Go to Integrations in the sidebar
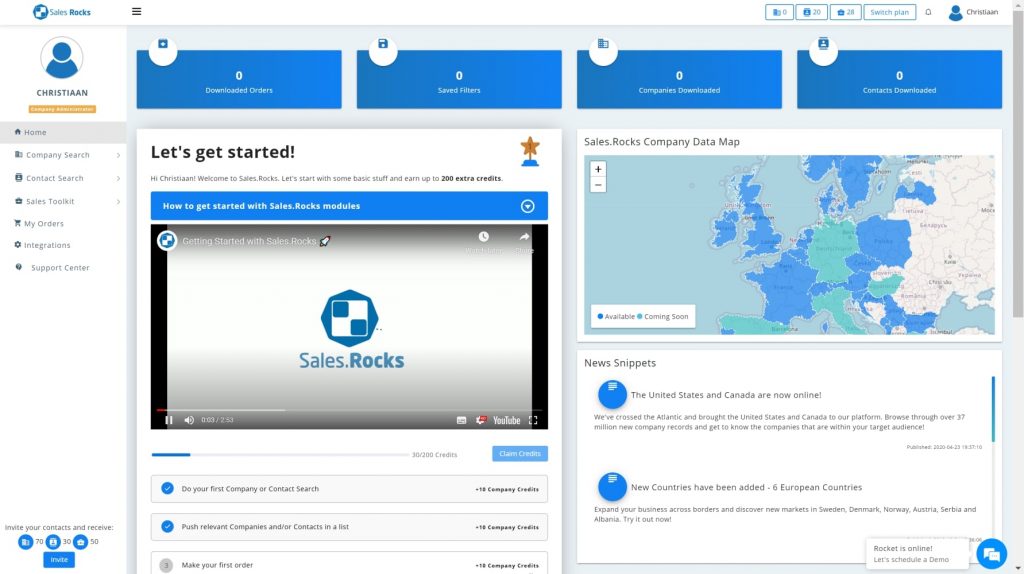 click(46, 245)
